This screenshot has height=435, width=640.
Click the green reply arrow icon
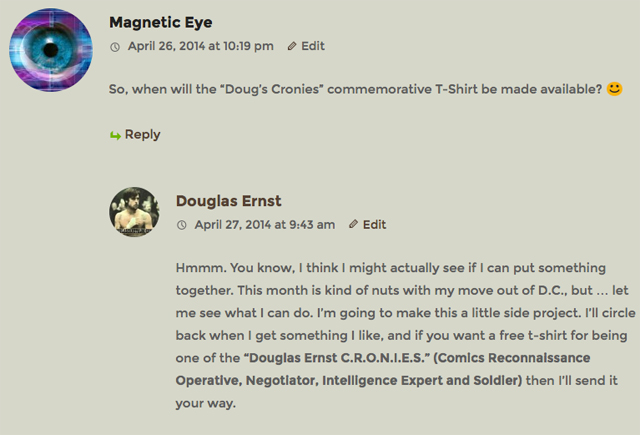point(115,135)
